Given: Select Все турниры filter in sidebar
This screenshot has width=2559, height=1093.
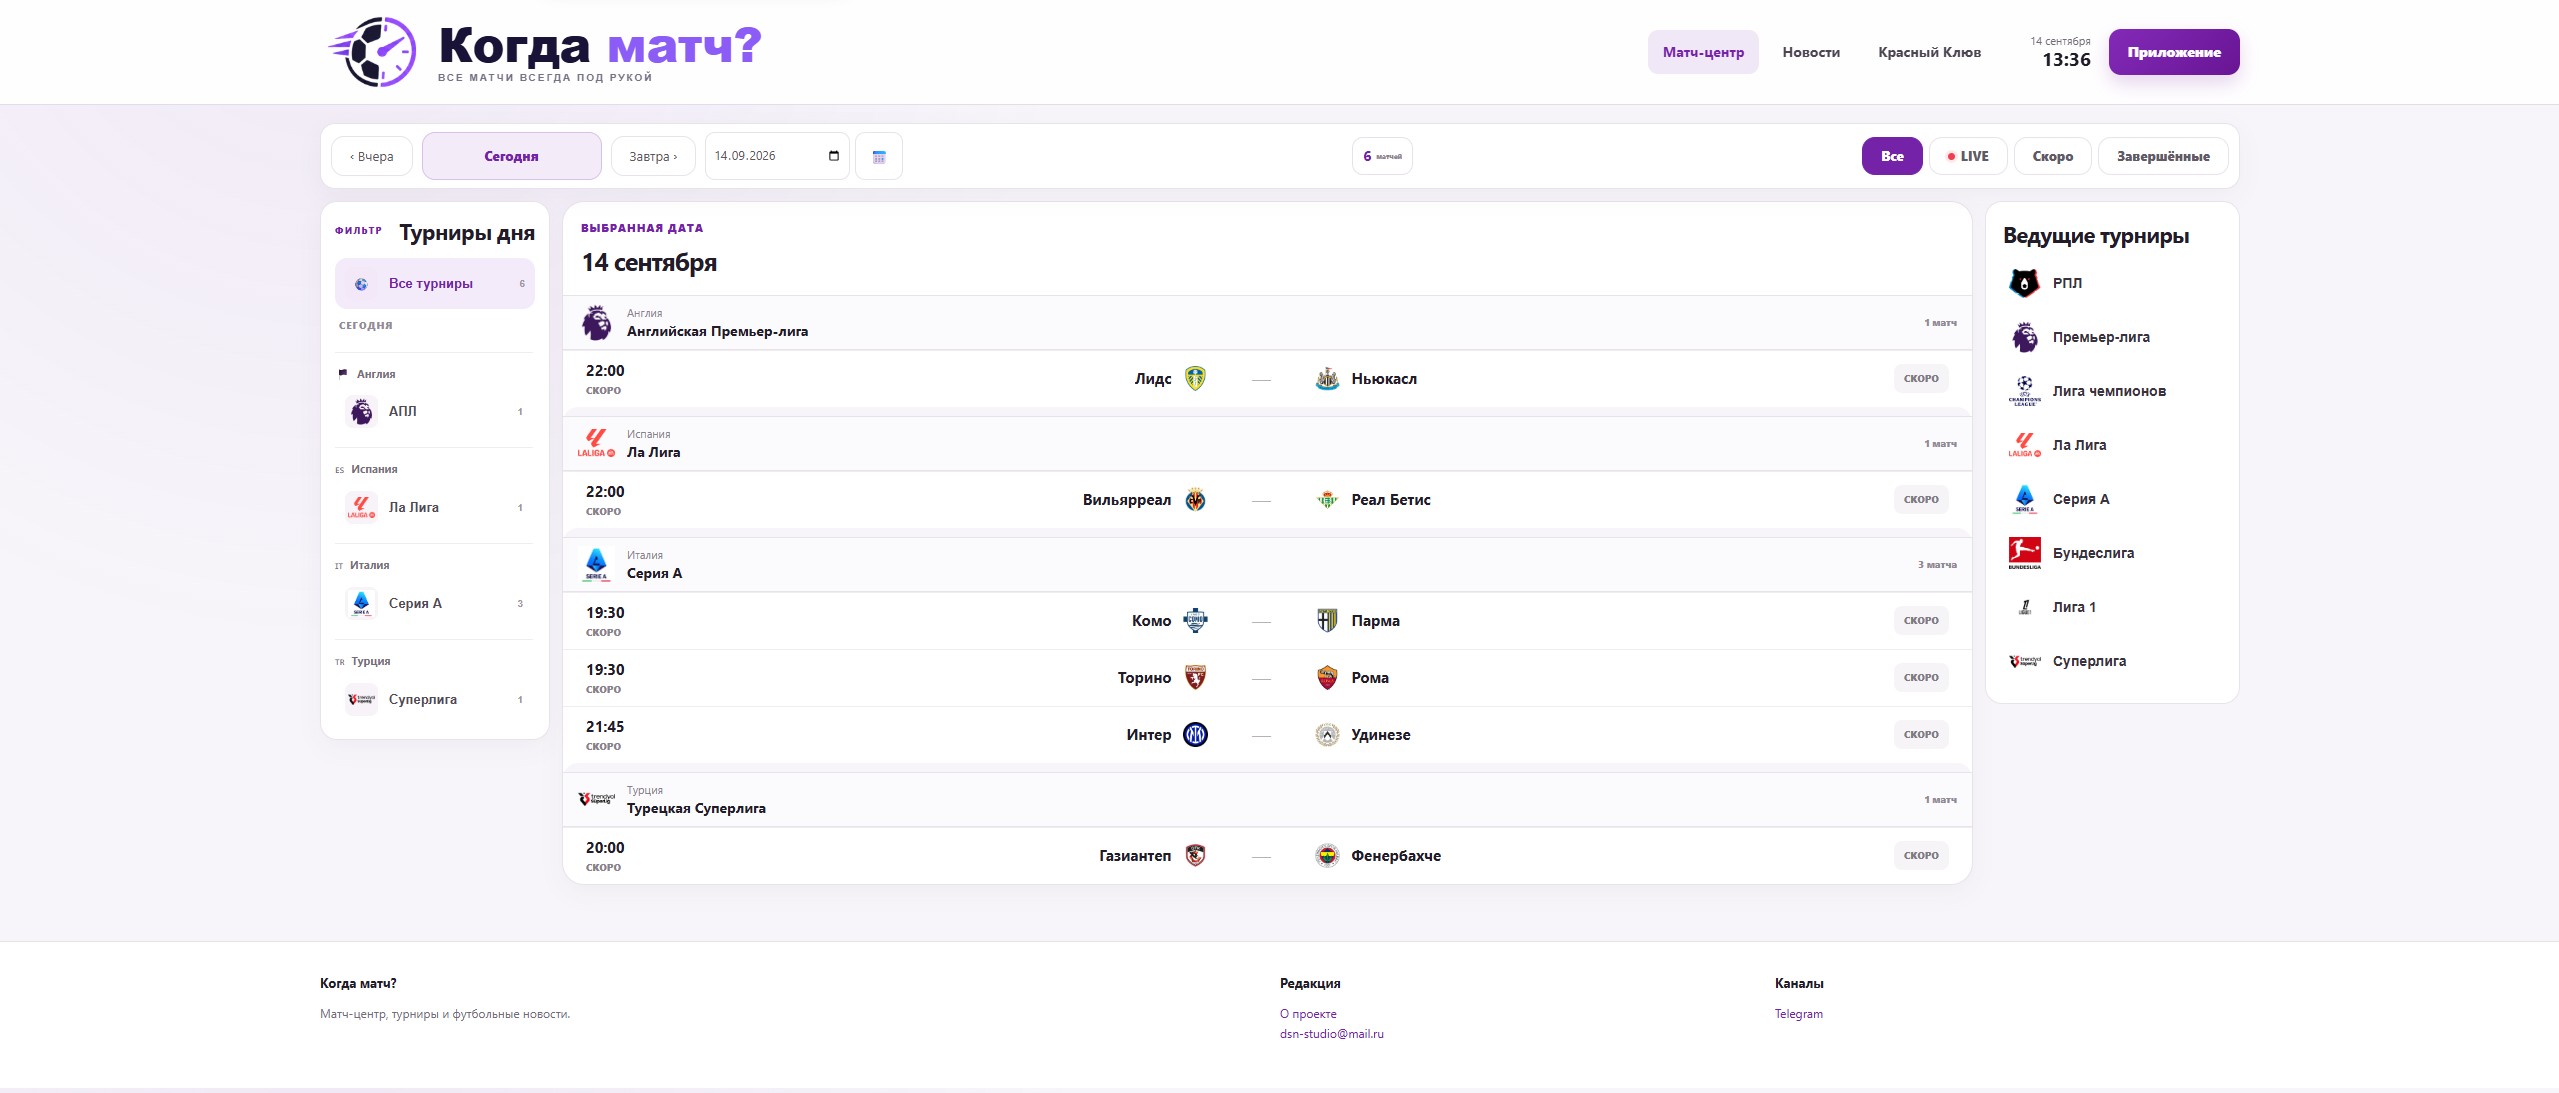Looking at the screenshot, I should (434, 283).
